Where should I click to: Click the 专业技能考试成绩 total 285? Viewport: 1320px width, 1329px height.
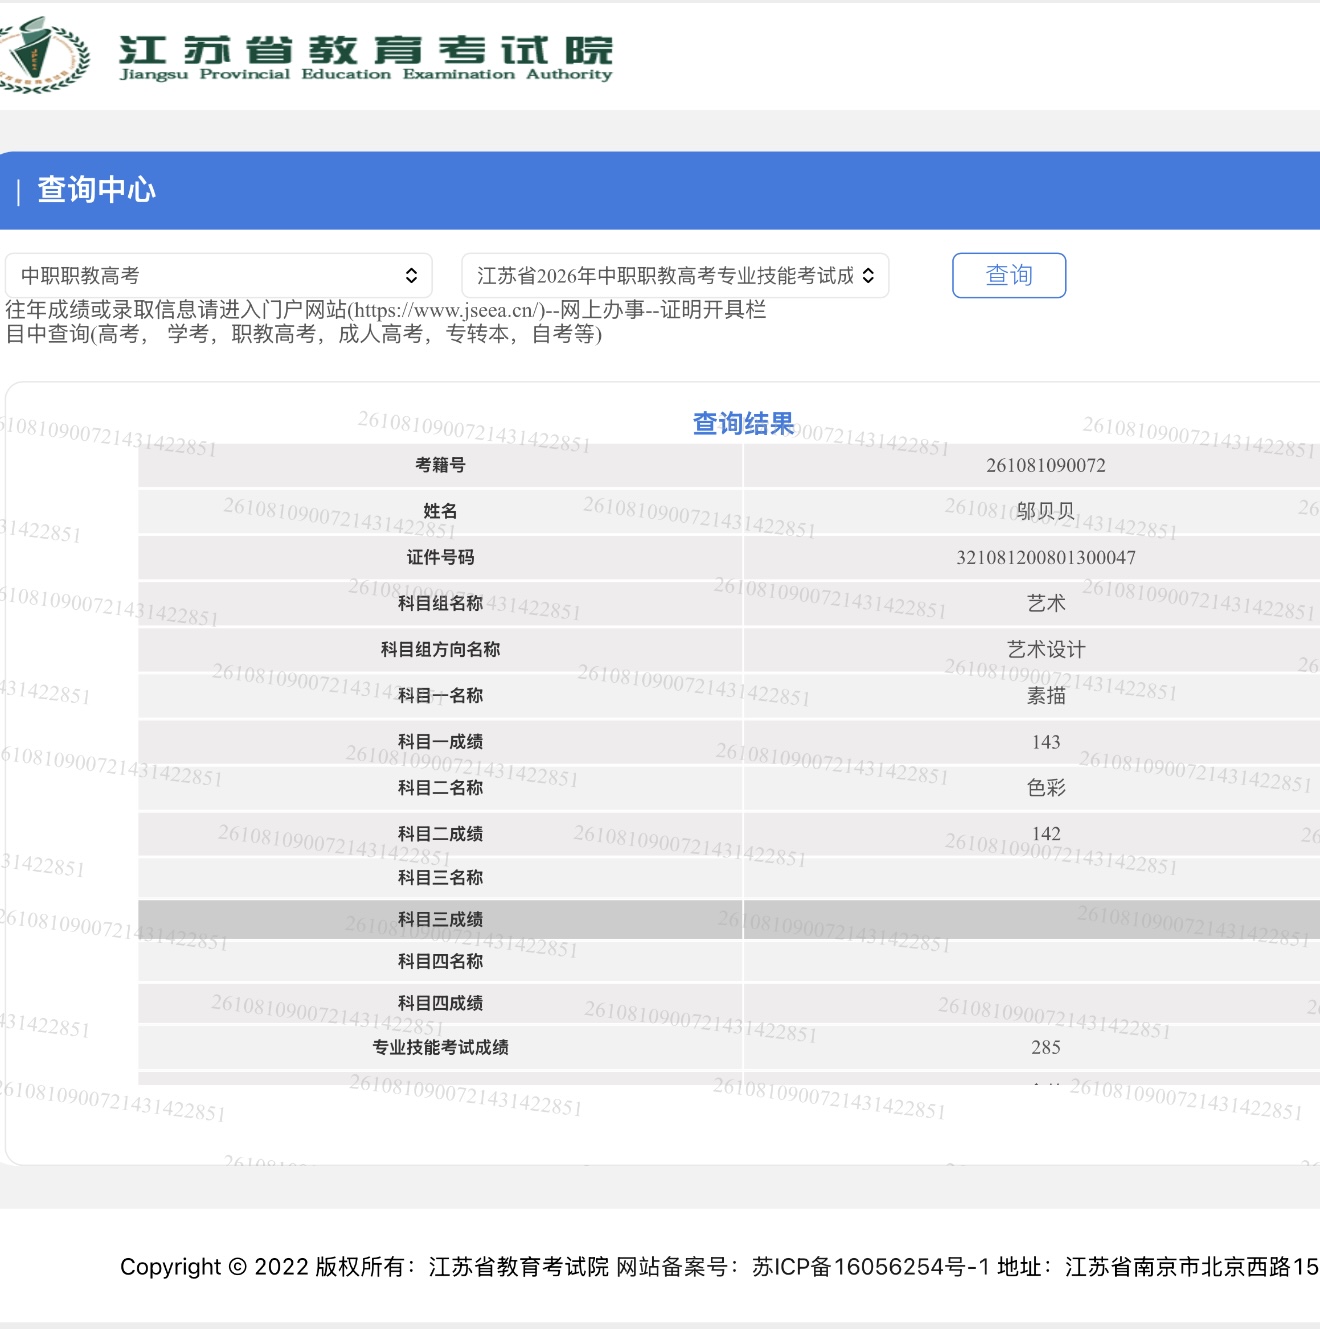[1046, 1047]
